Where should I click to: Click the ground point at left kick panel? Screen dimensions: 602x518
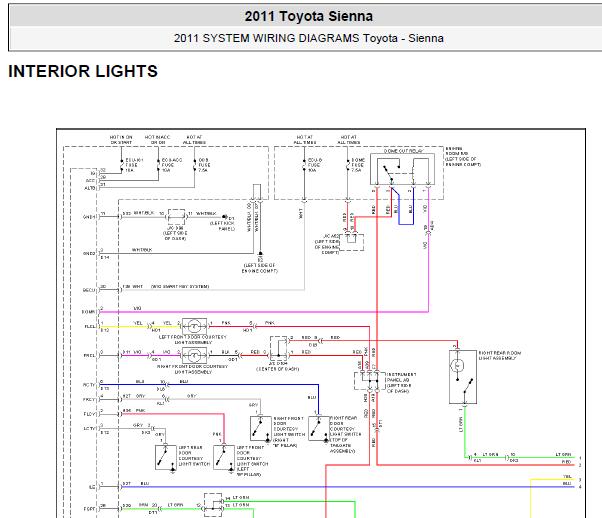(225, 217)
